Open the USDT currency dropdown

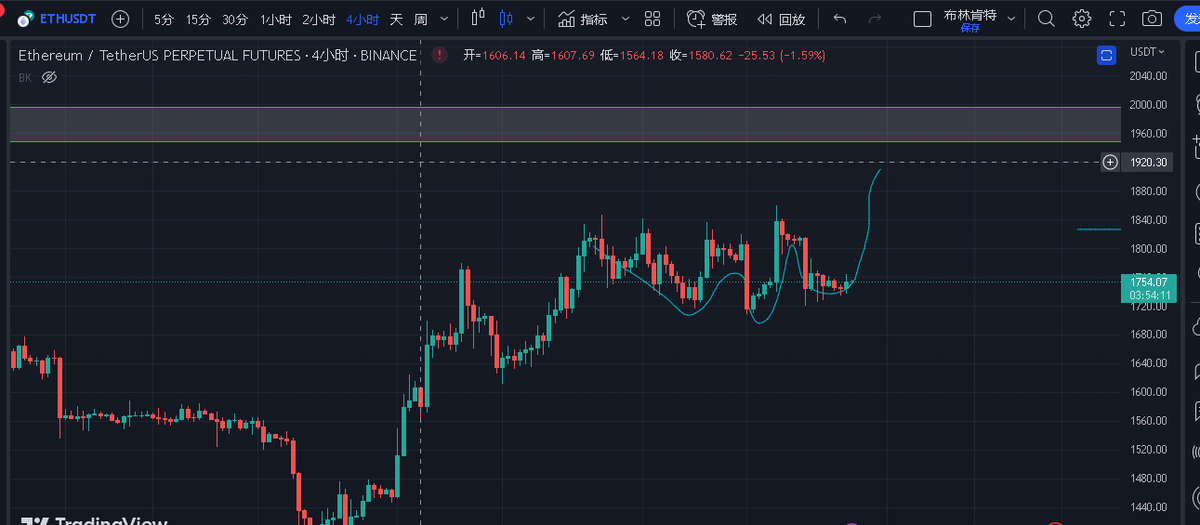(x=1148, y=51)
